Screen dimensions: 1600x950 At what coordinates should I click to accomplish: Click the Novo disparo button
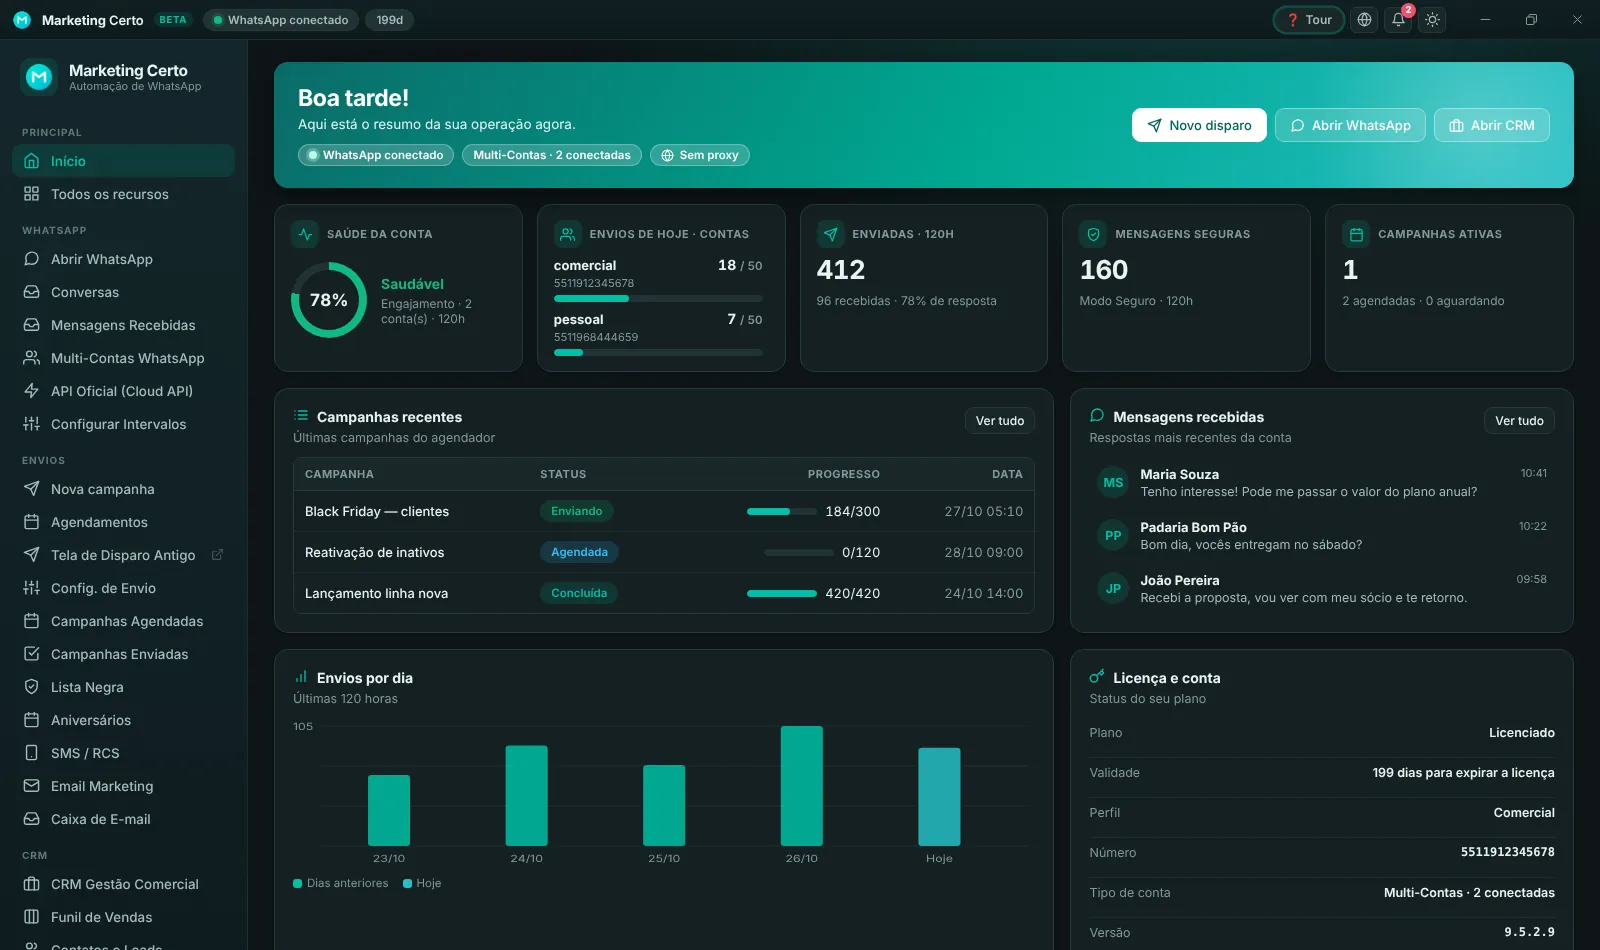coord(1199,125)
